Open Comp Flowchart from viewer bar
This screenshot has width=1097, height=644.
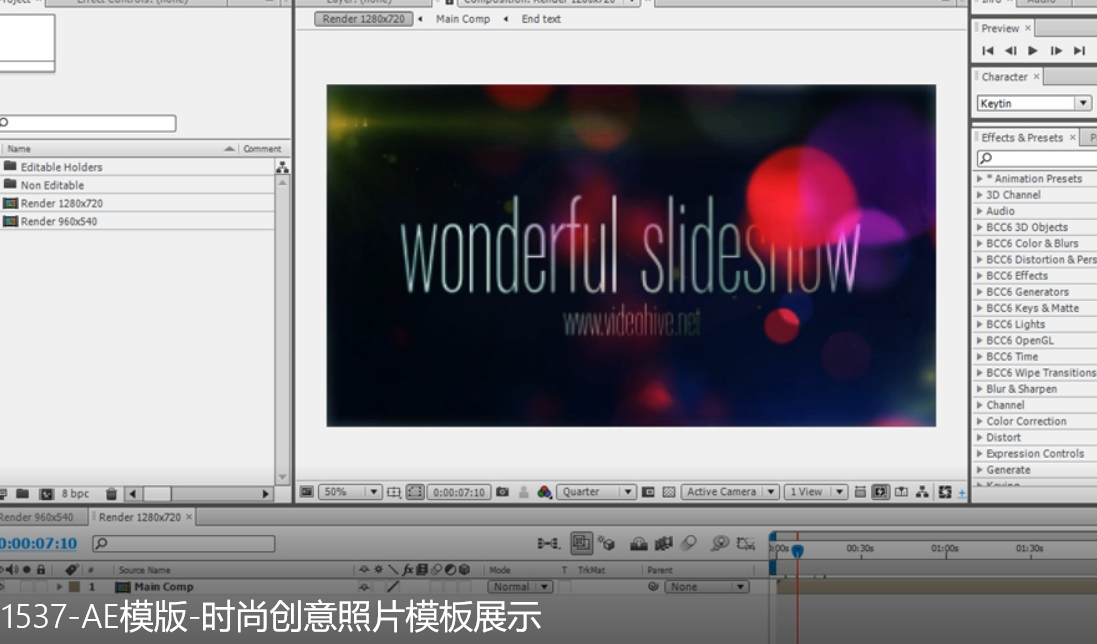(x=922, y=492)
